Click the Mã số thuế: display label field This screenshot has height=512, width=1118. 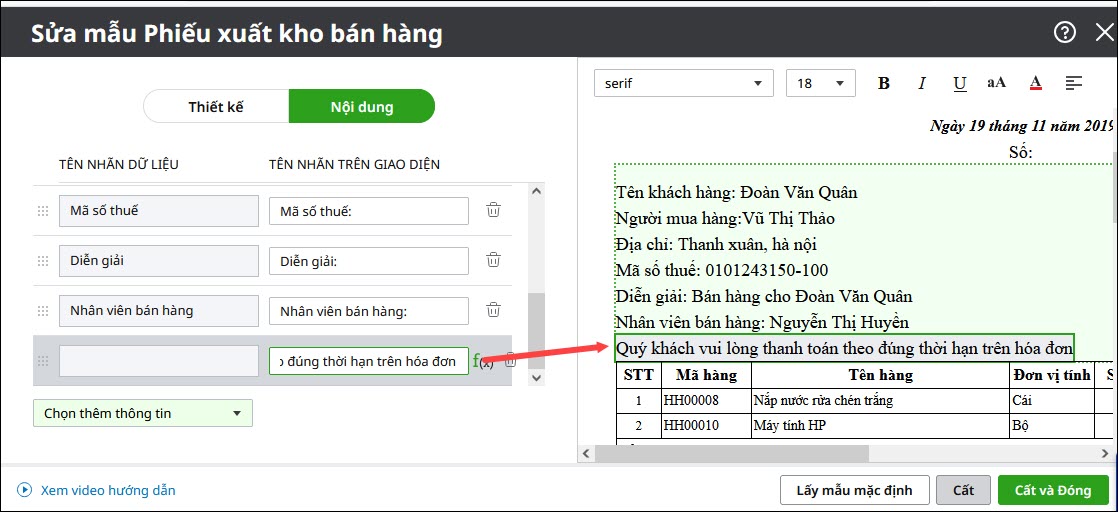[x=369, y=211]
